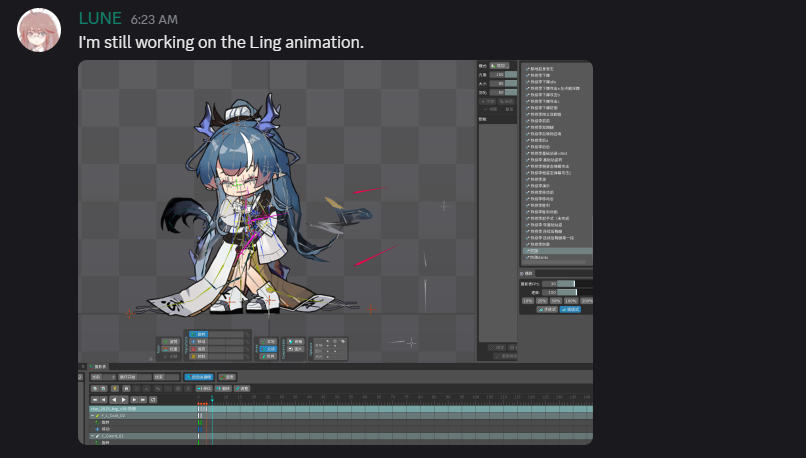Viewport: 806px width, 458px height.
Task: Activate the highlighted Rotate transform tool
Action: [198, 334]
